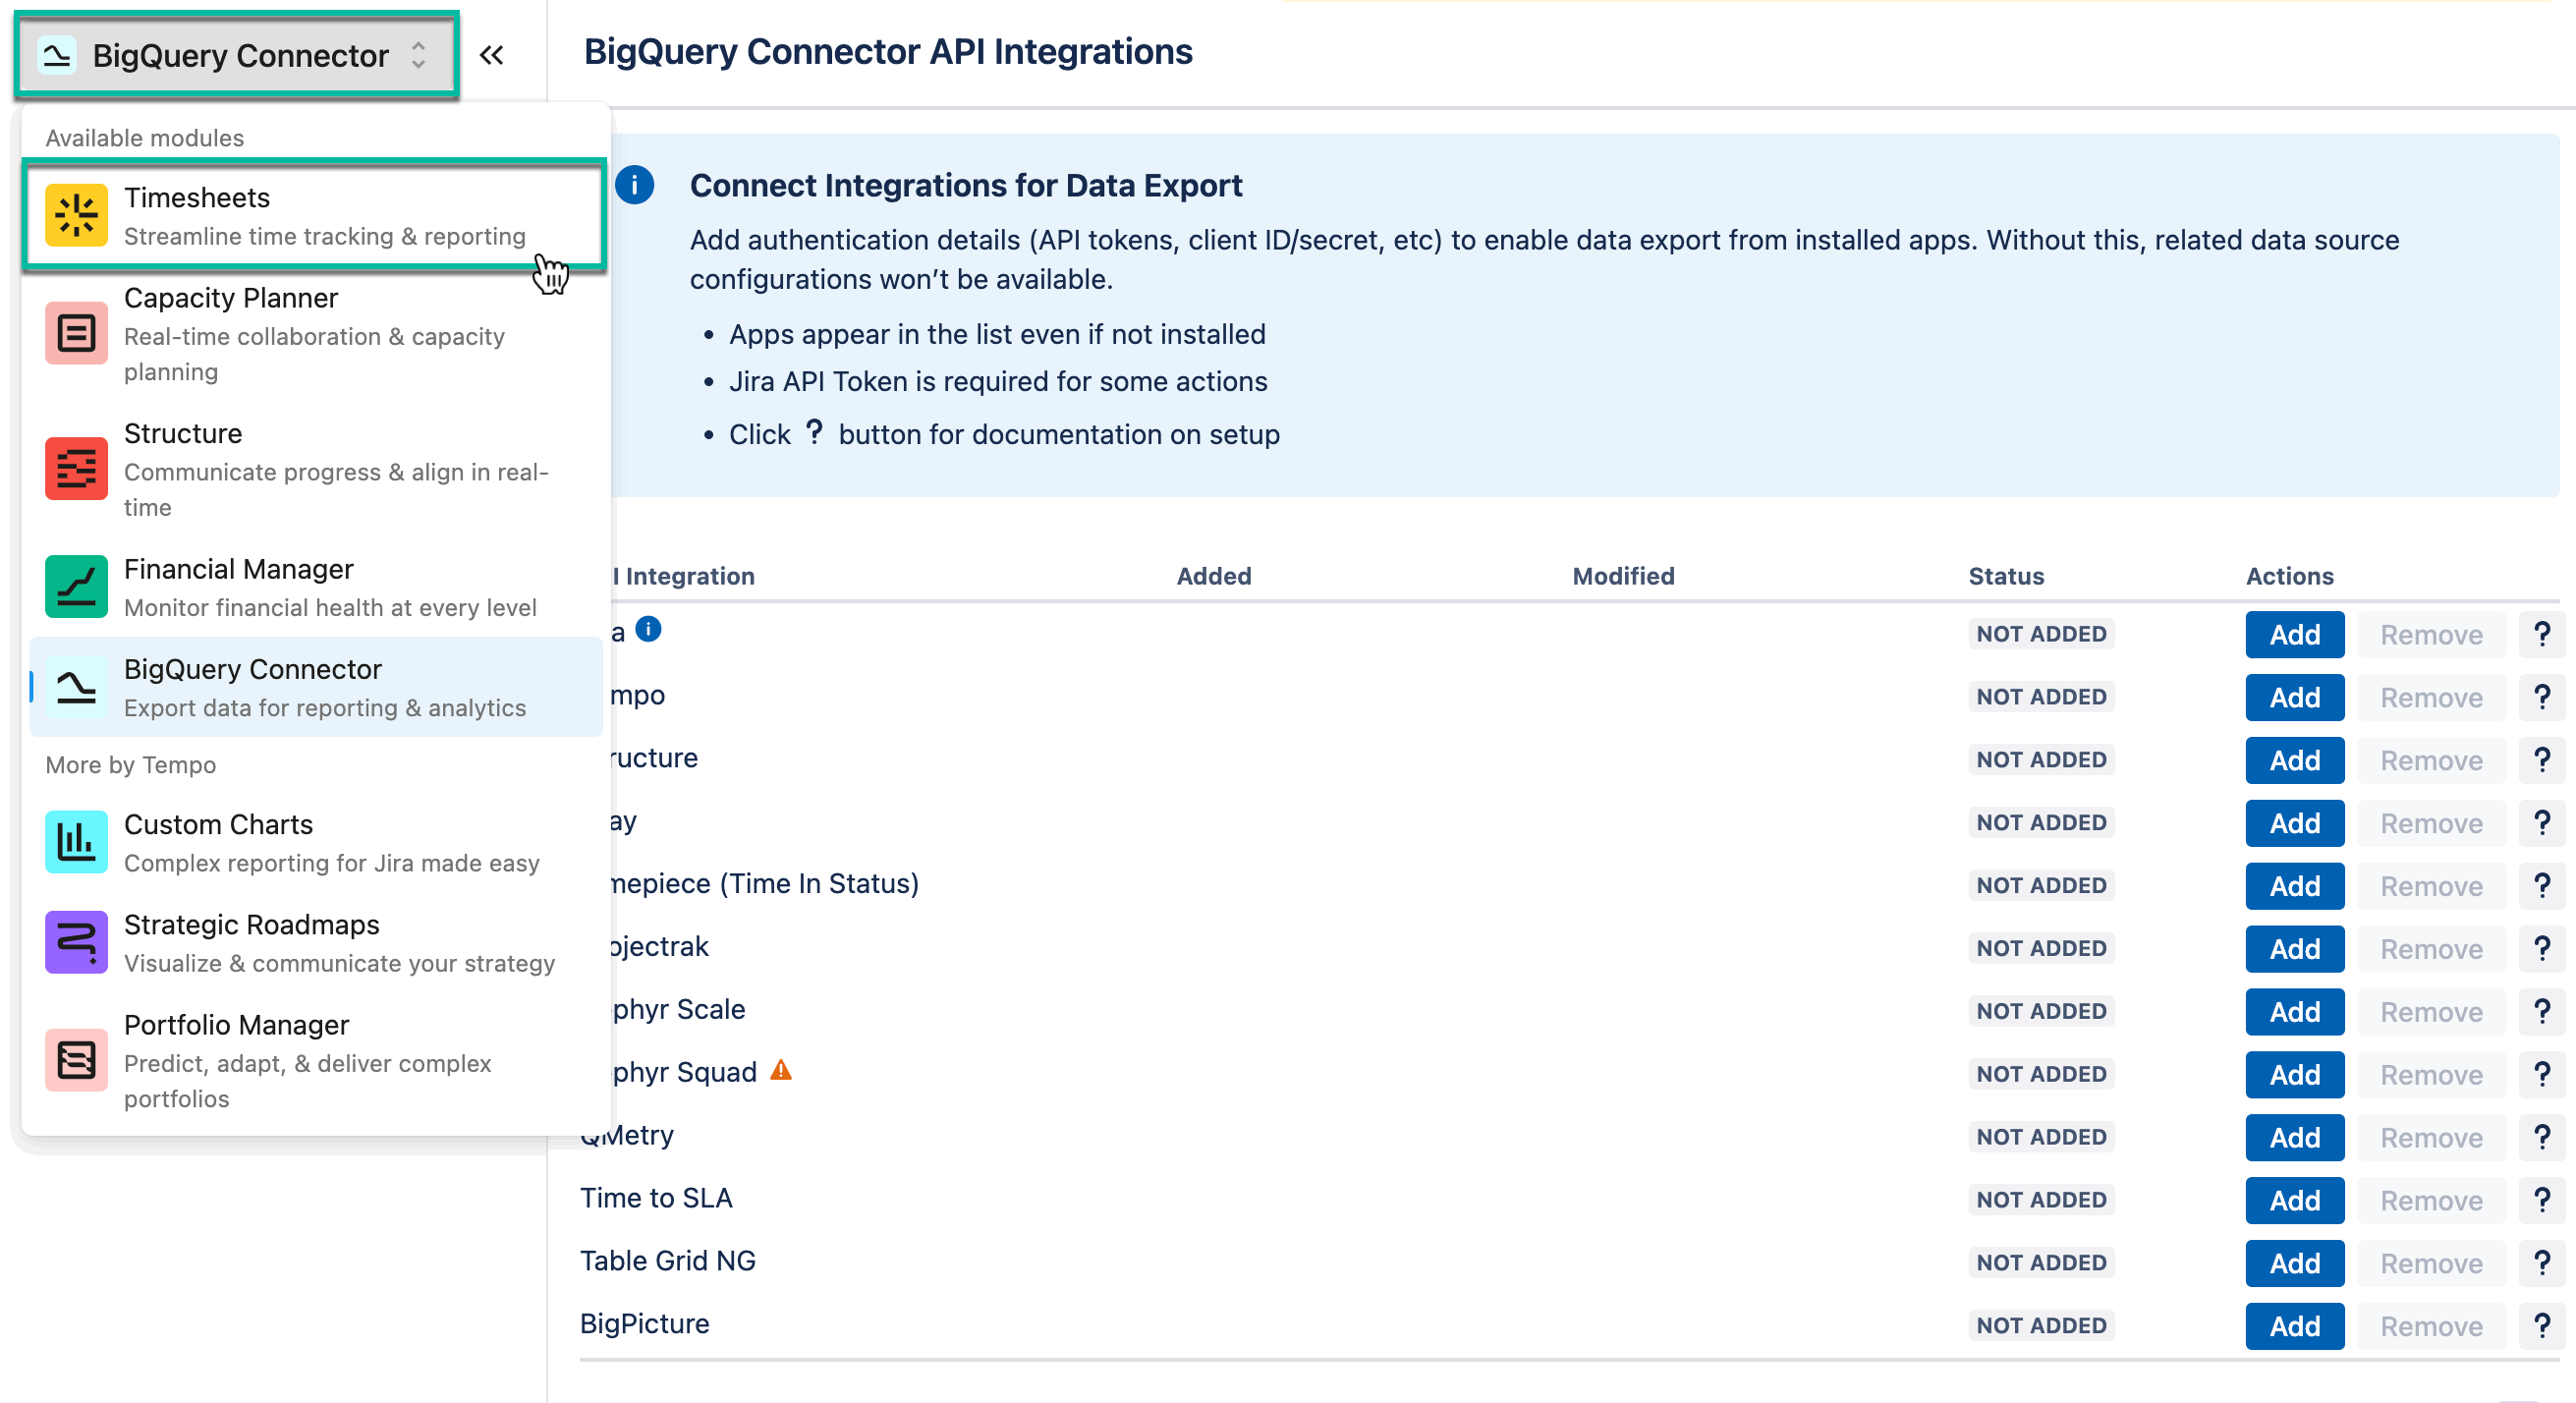Screen dimensions: 2576x1403
Task: Click Add button for Time to SLA
Action: point(2294,1199)
